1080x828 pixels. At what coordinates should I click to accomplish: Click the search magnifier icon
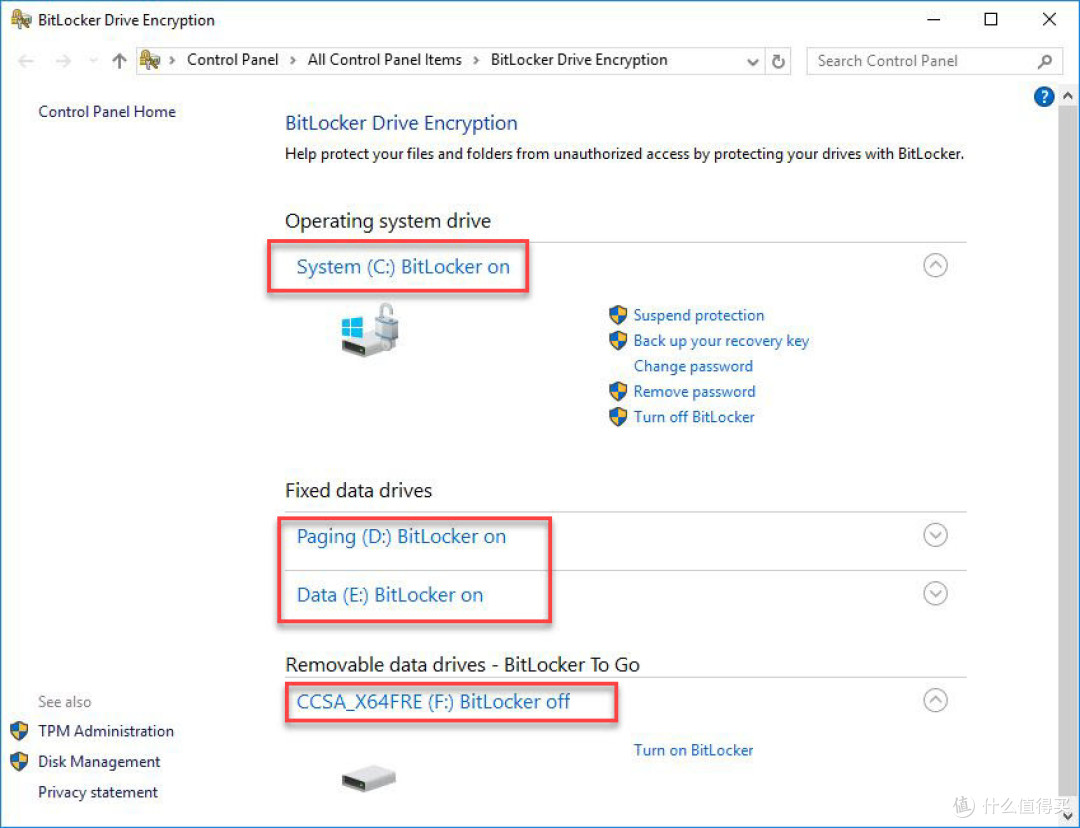[1044, 61]
